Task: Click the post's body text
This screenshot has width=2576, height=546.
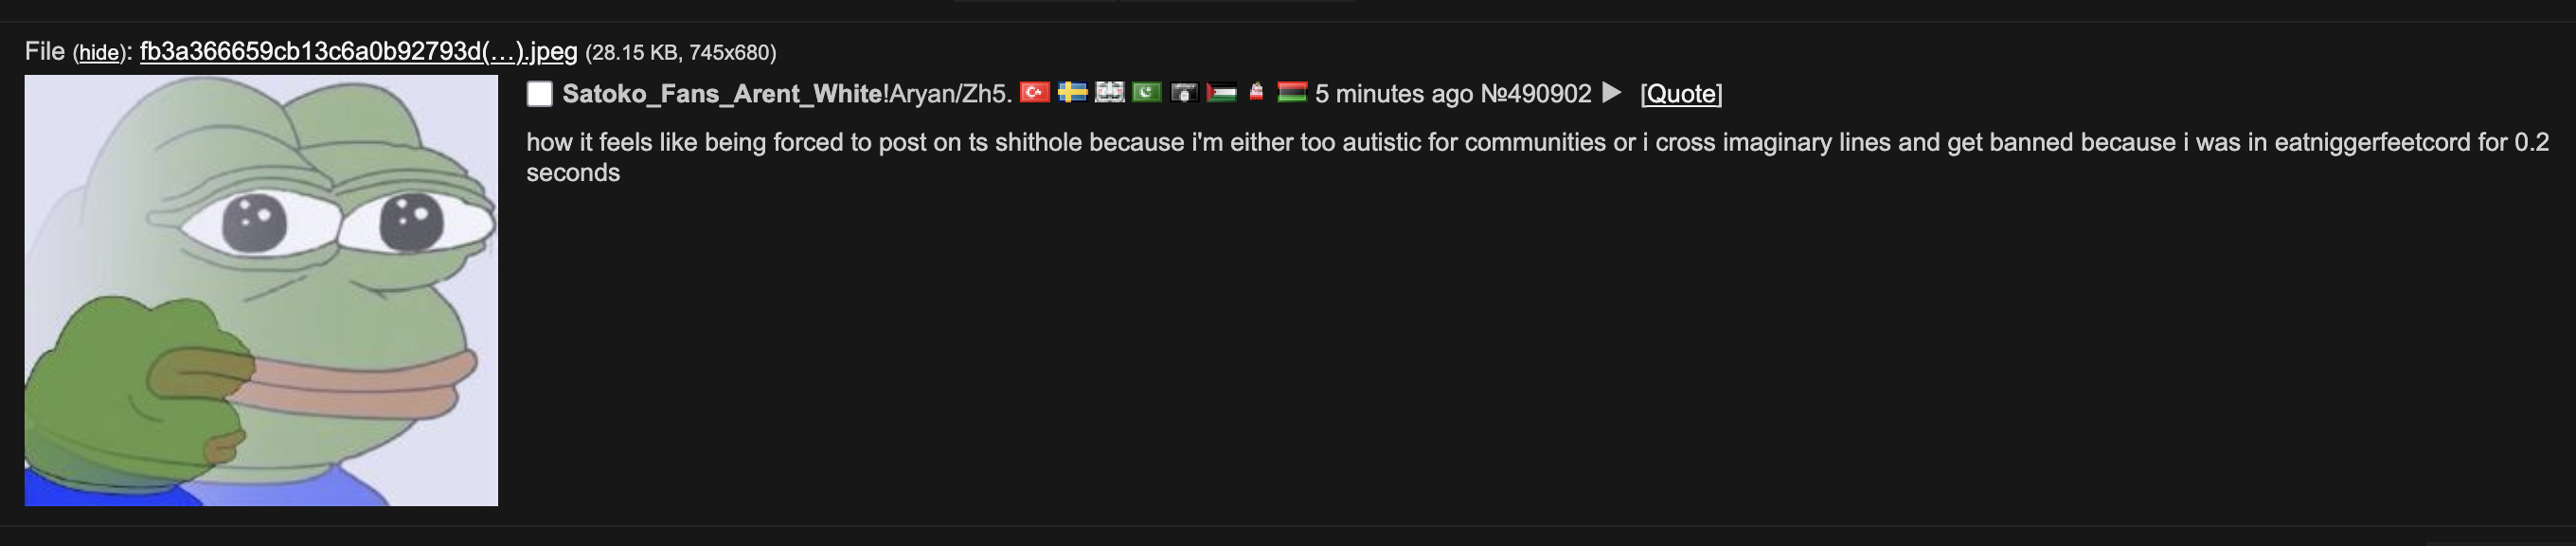Action: [x=1200, y=143]
